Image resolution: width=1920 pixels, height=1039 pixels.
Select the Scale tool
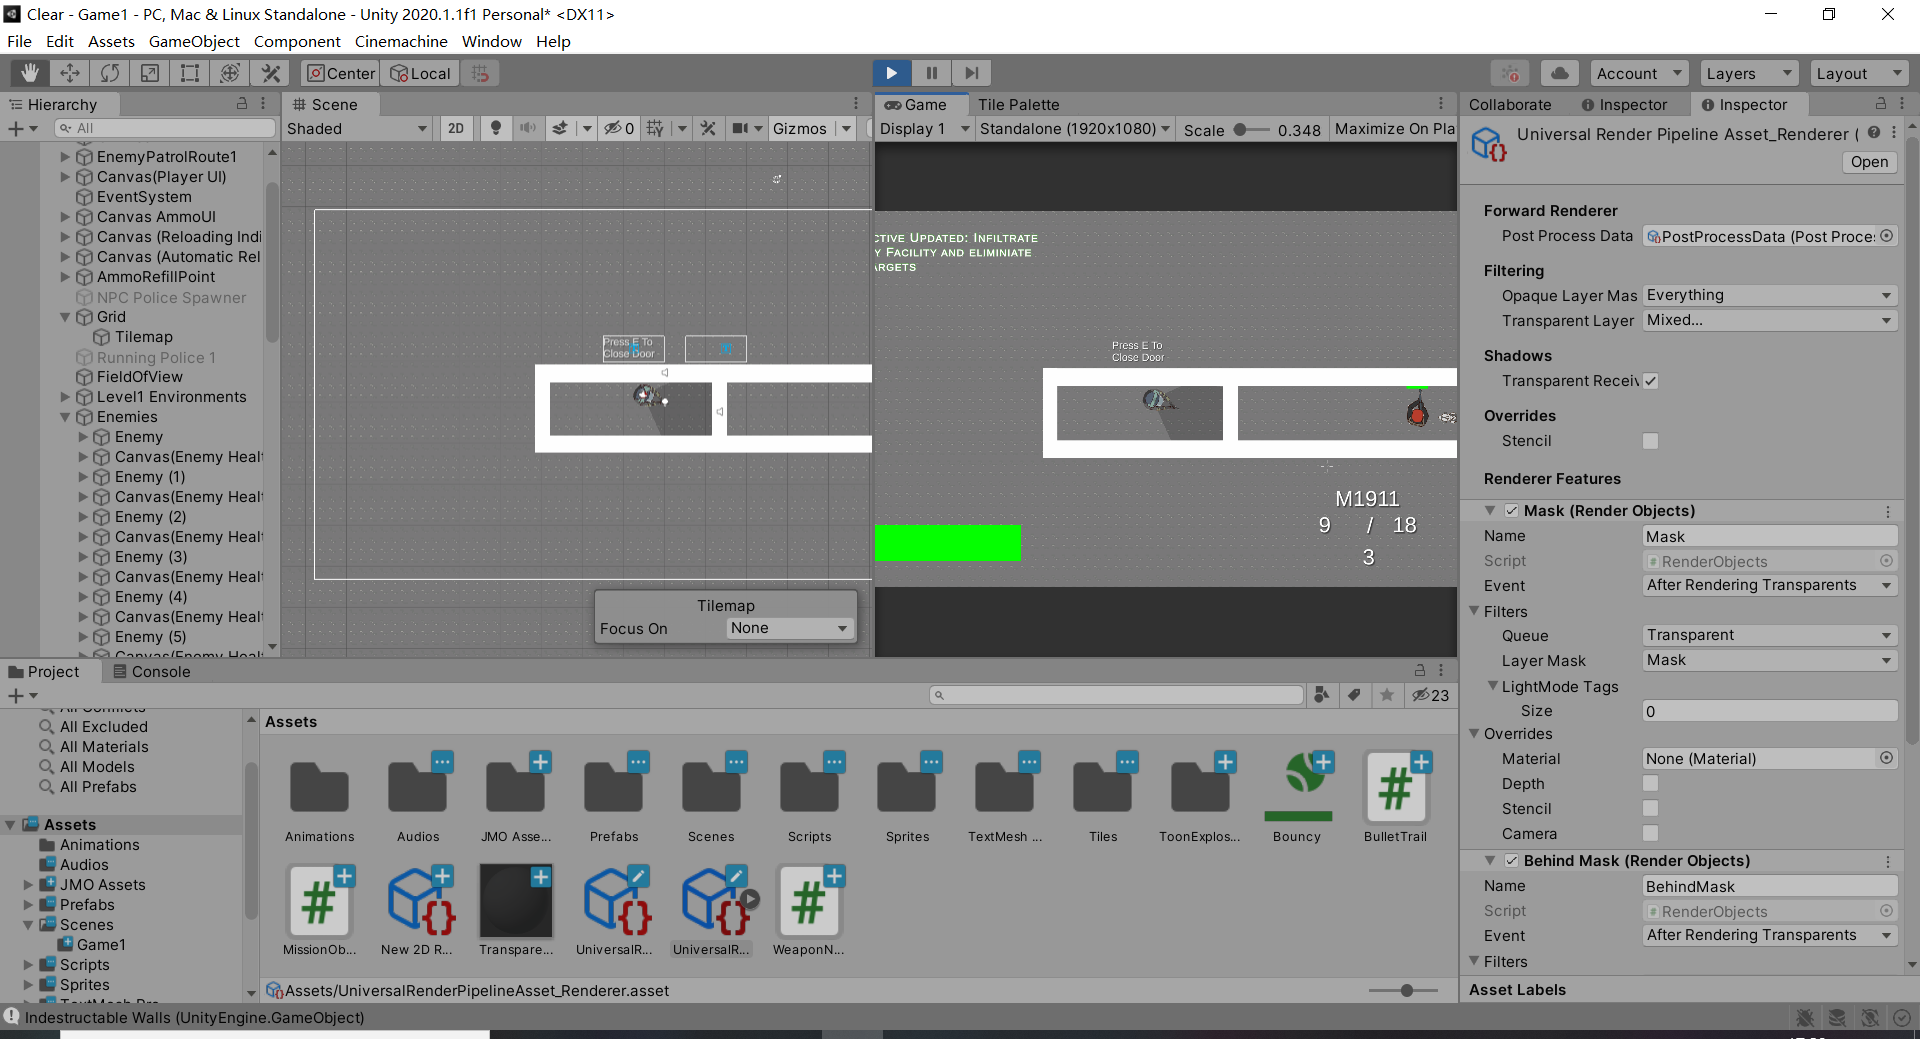150,73
